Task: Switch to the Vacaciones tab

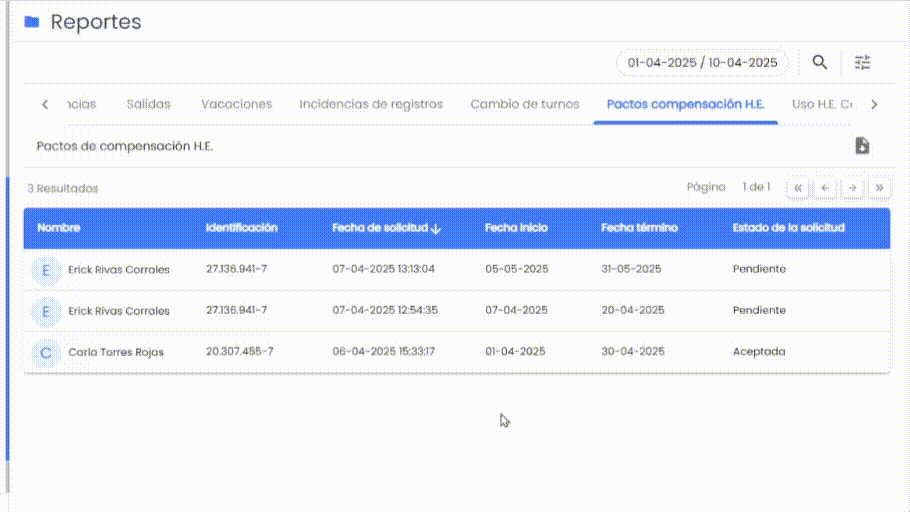Action: 236,104
